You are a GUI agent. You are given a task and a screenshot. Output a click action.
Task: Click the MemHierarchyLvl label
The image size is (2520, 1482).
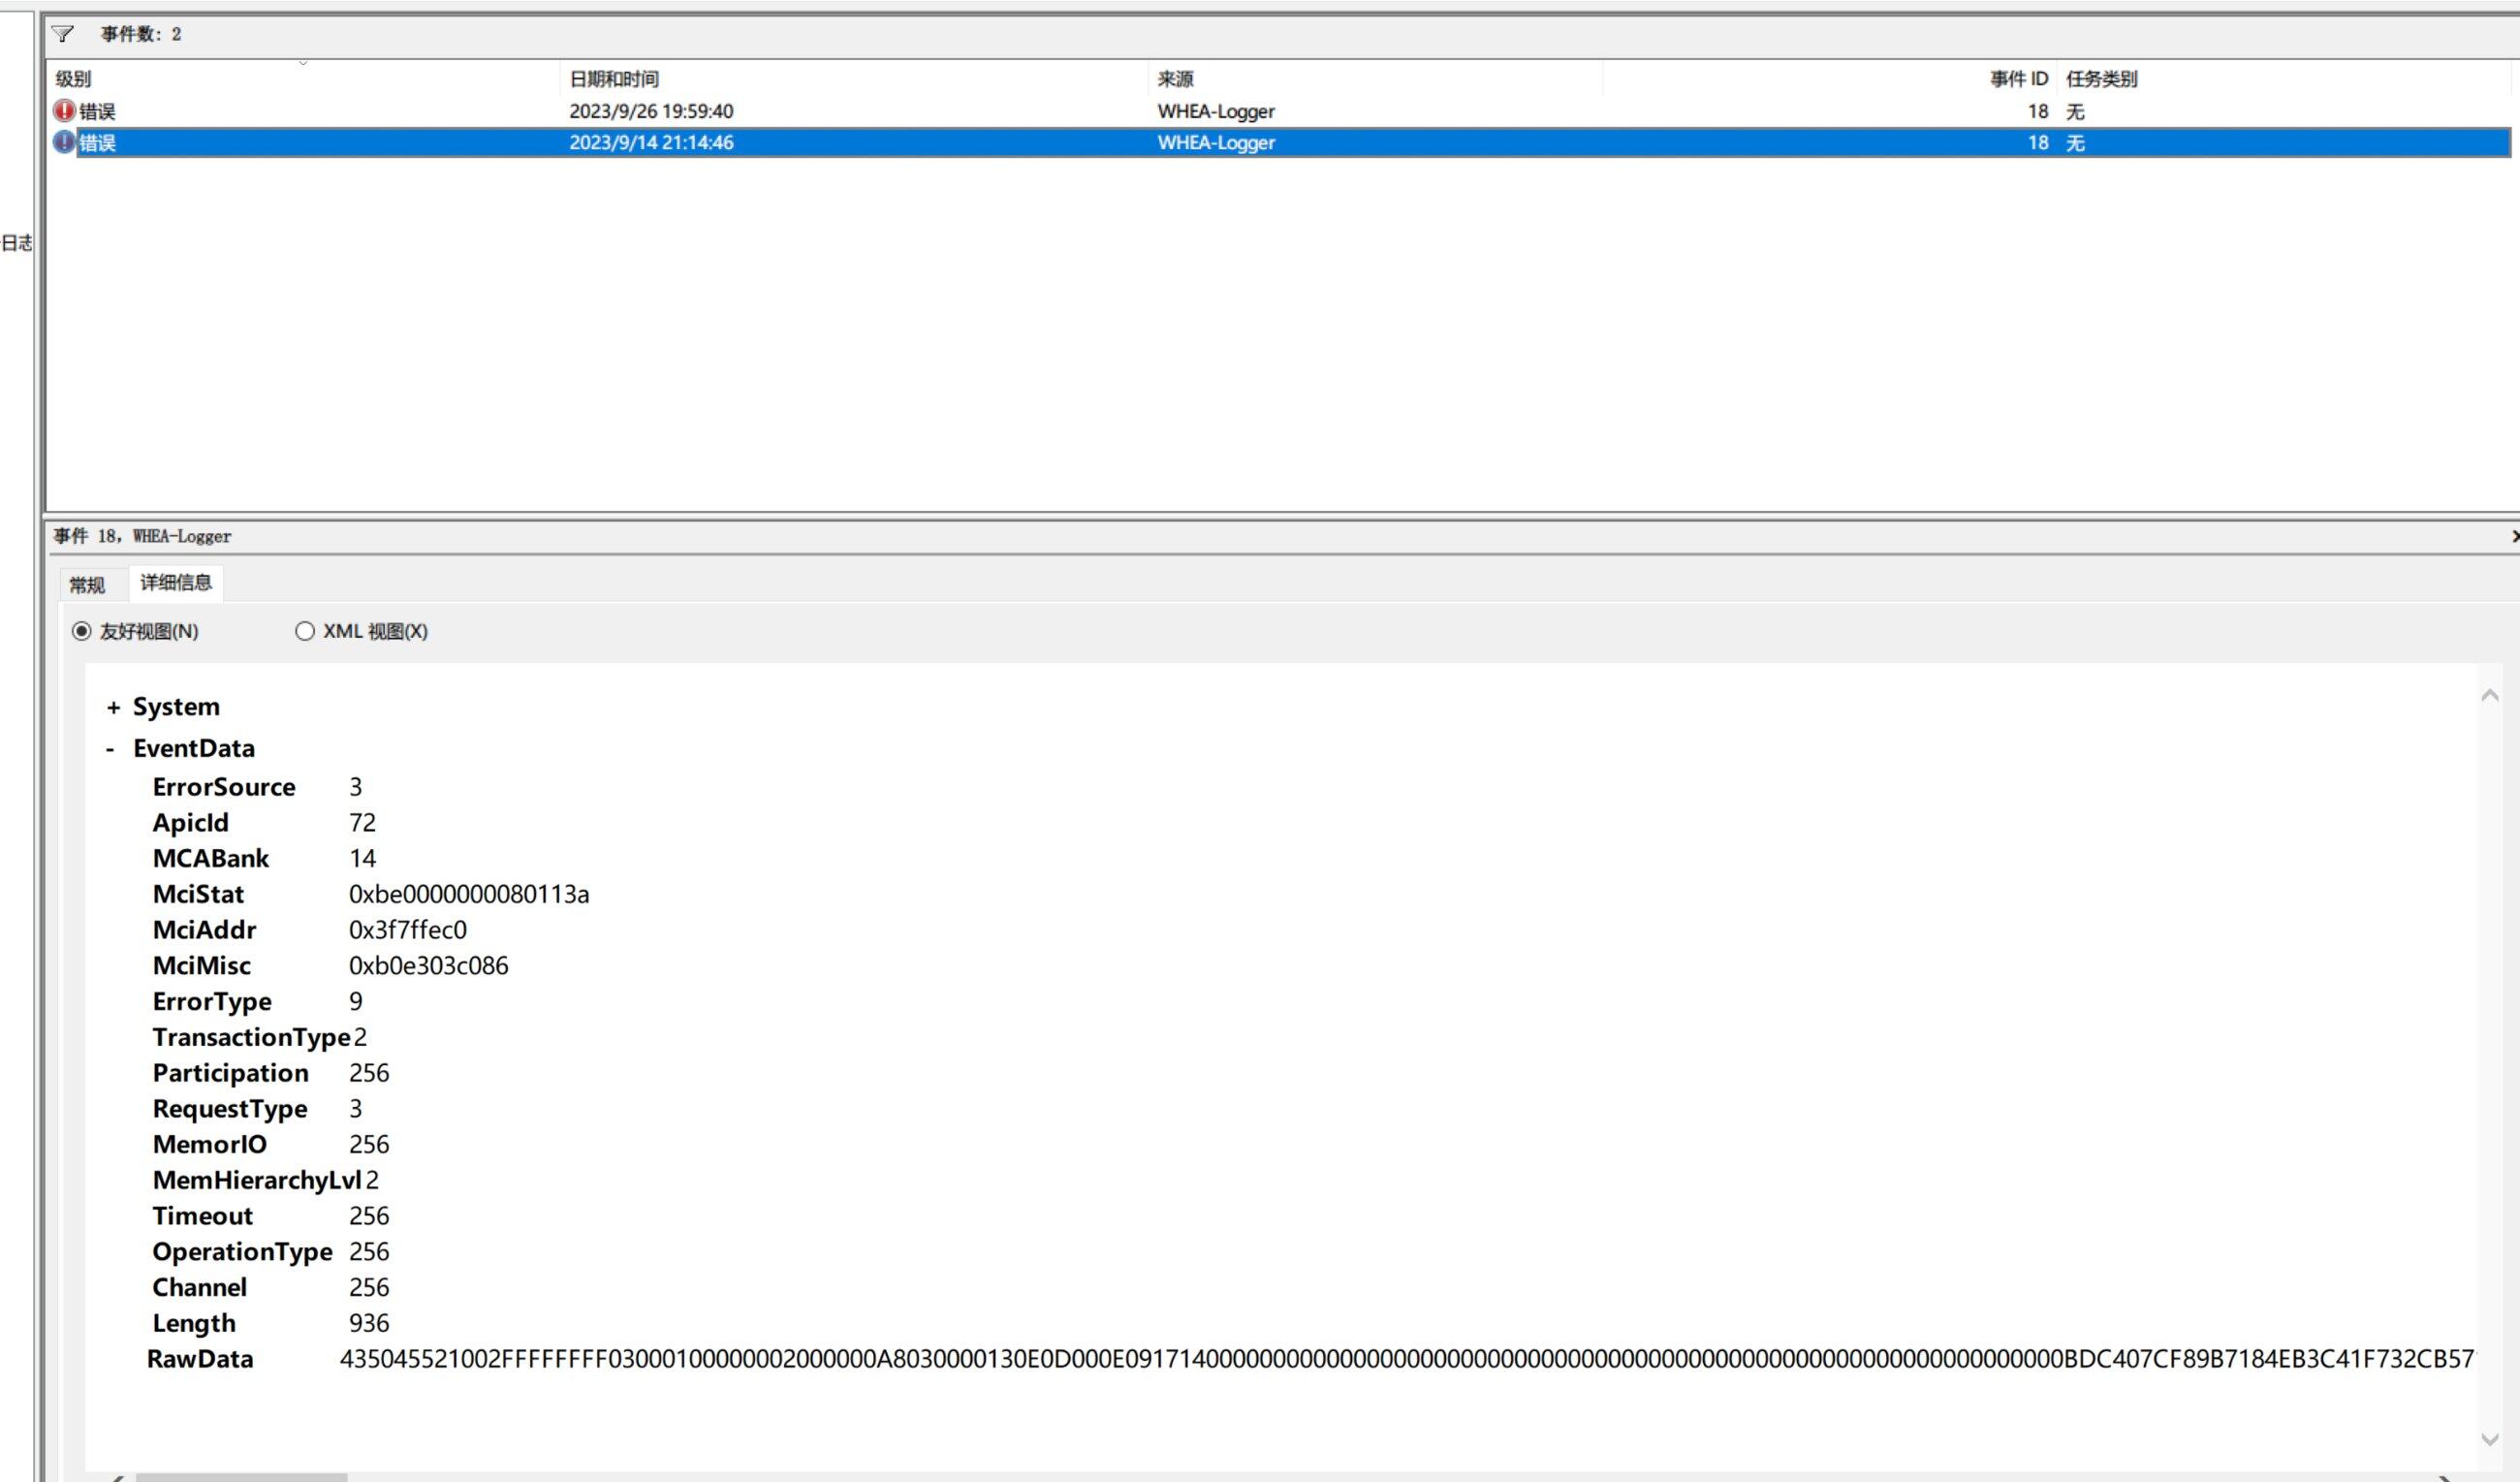257,1181
